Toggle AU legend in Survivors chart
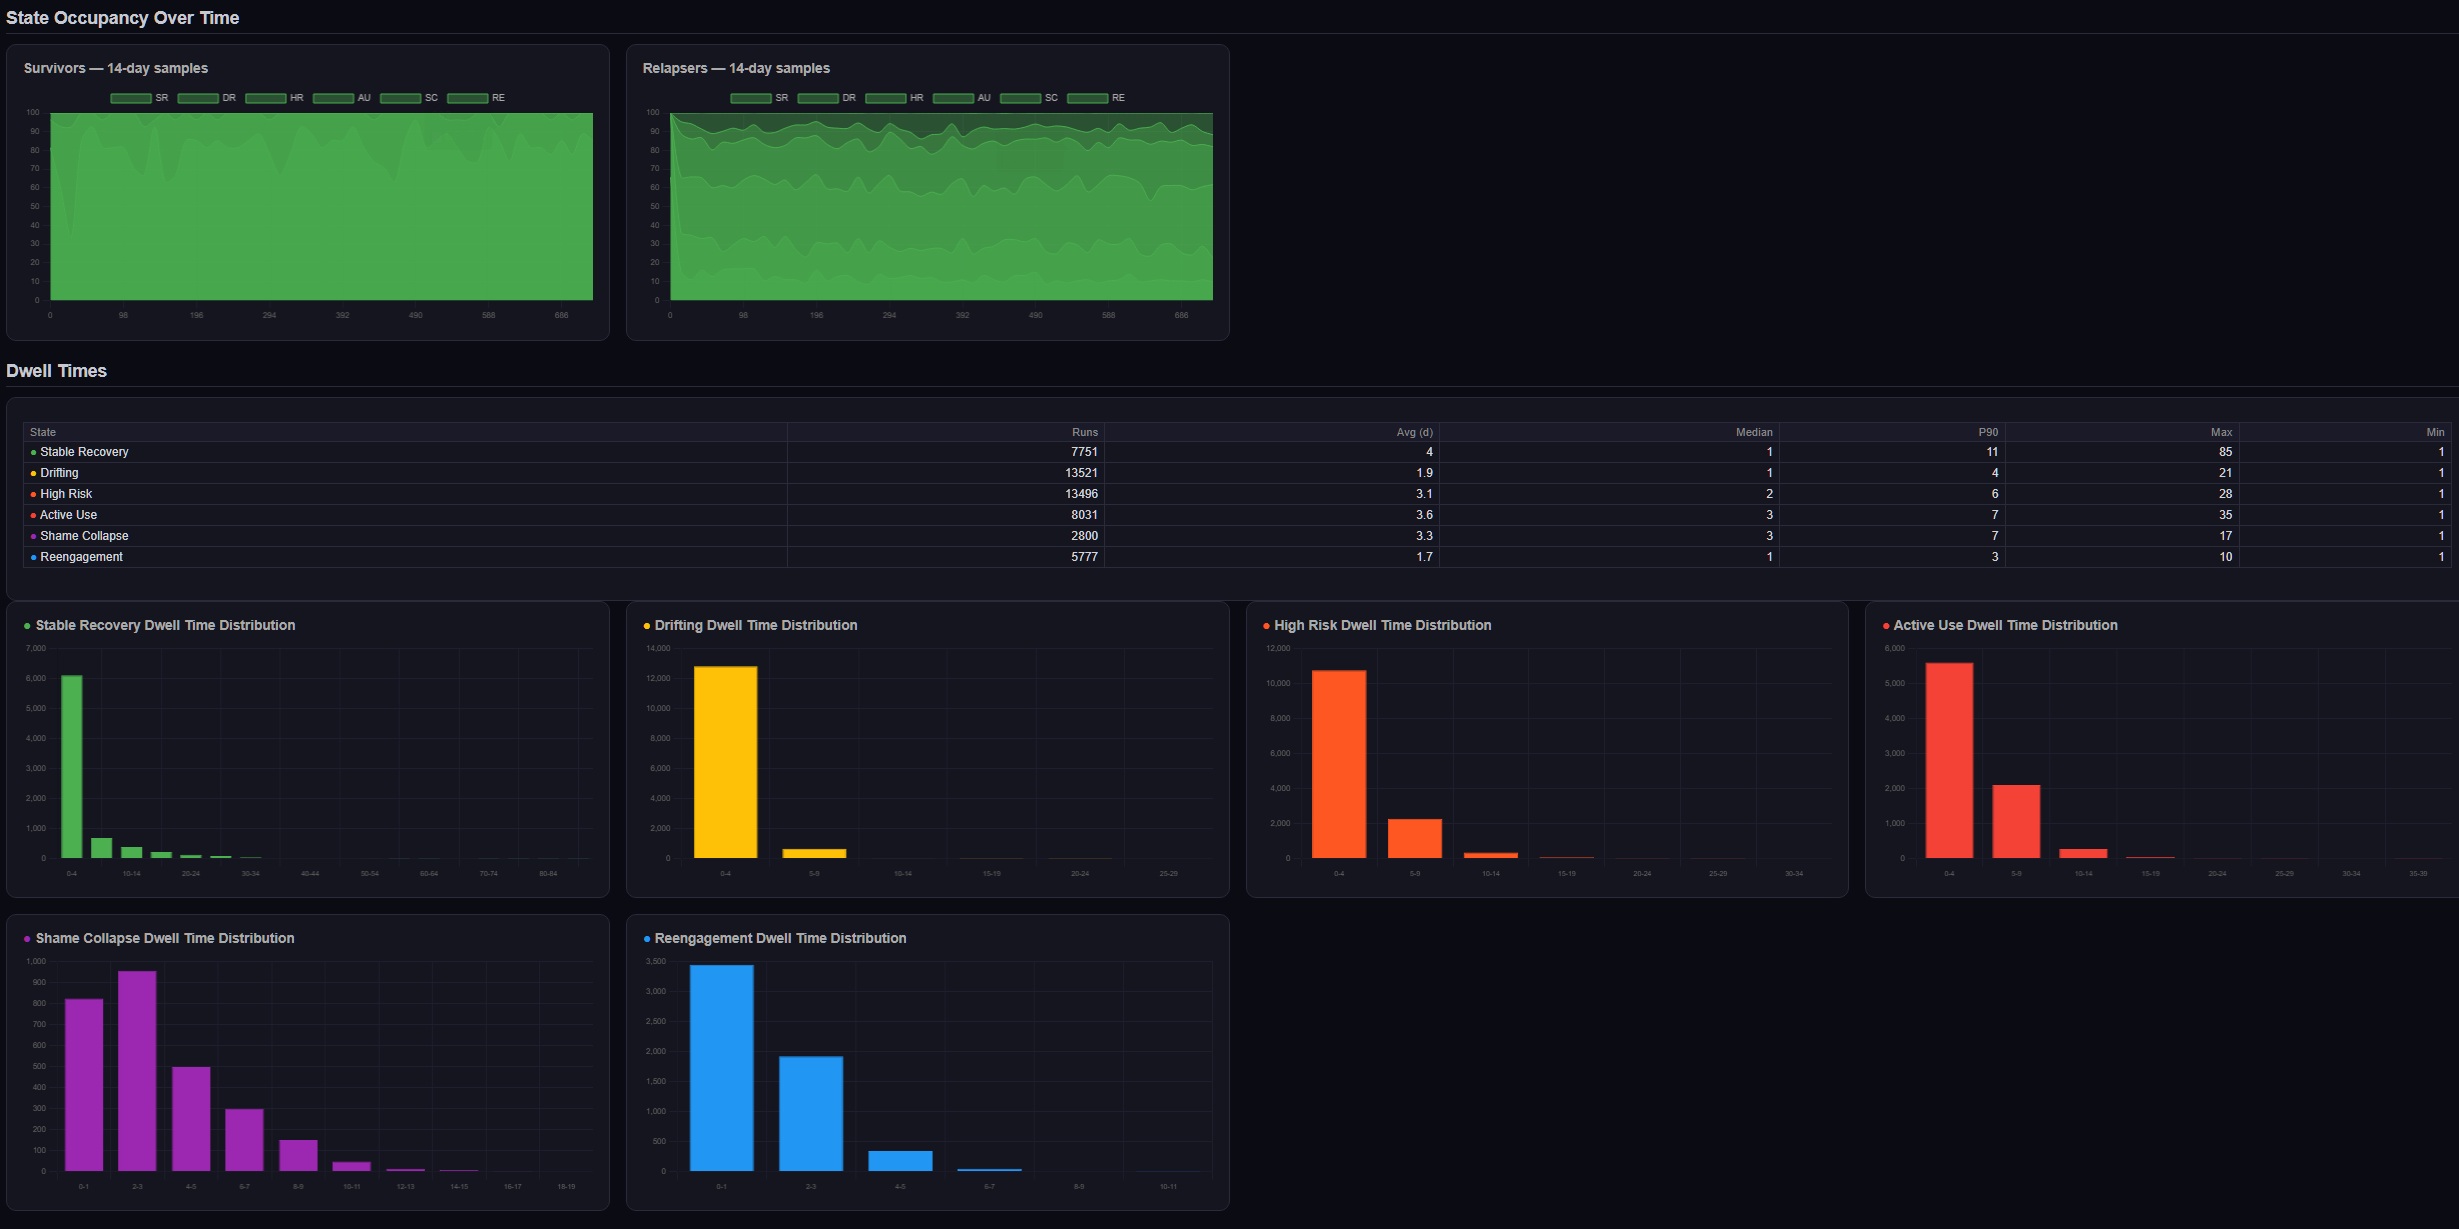Viewport: 2459px width, 1229px height. pos(342,98)
